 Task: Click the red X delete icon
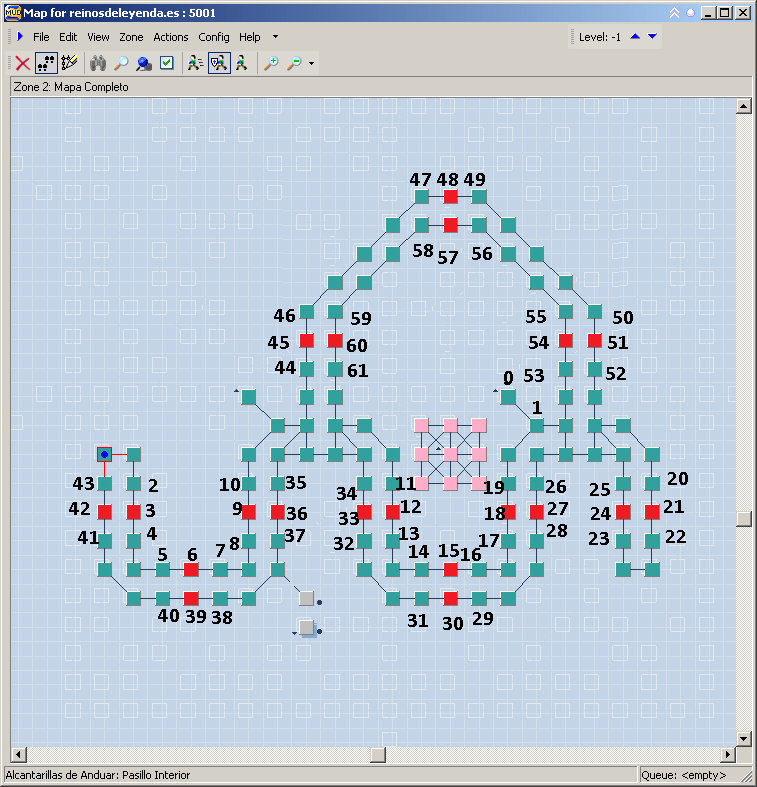click(22, 63)
